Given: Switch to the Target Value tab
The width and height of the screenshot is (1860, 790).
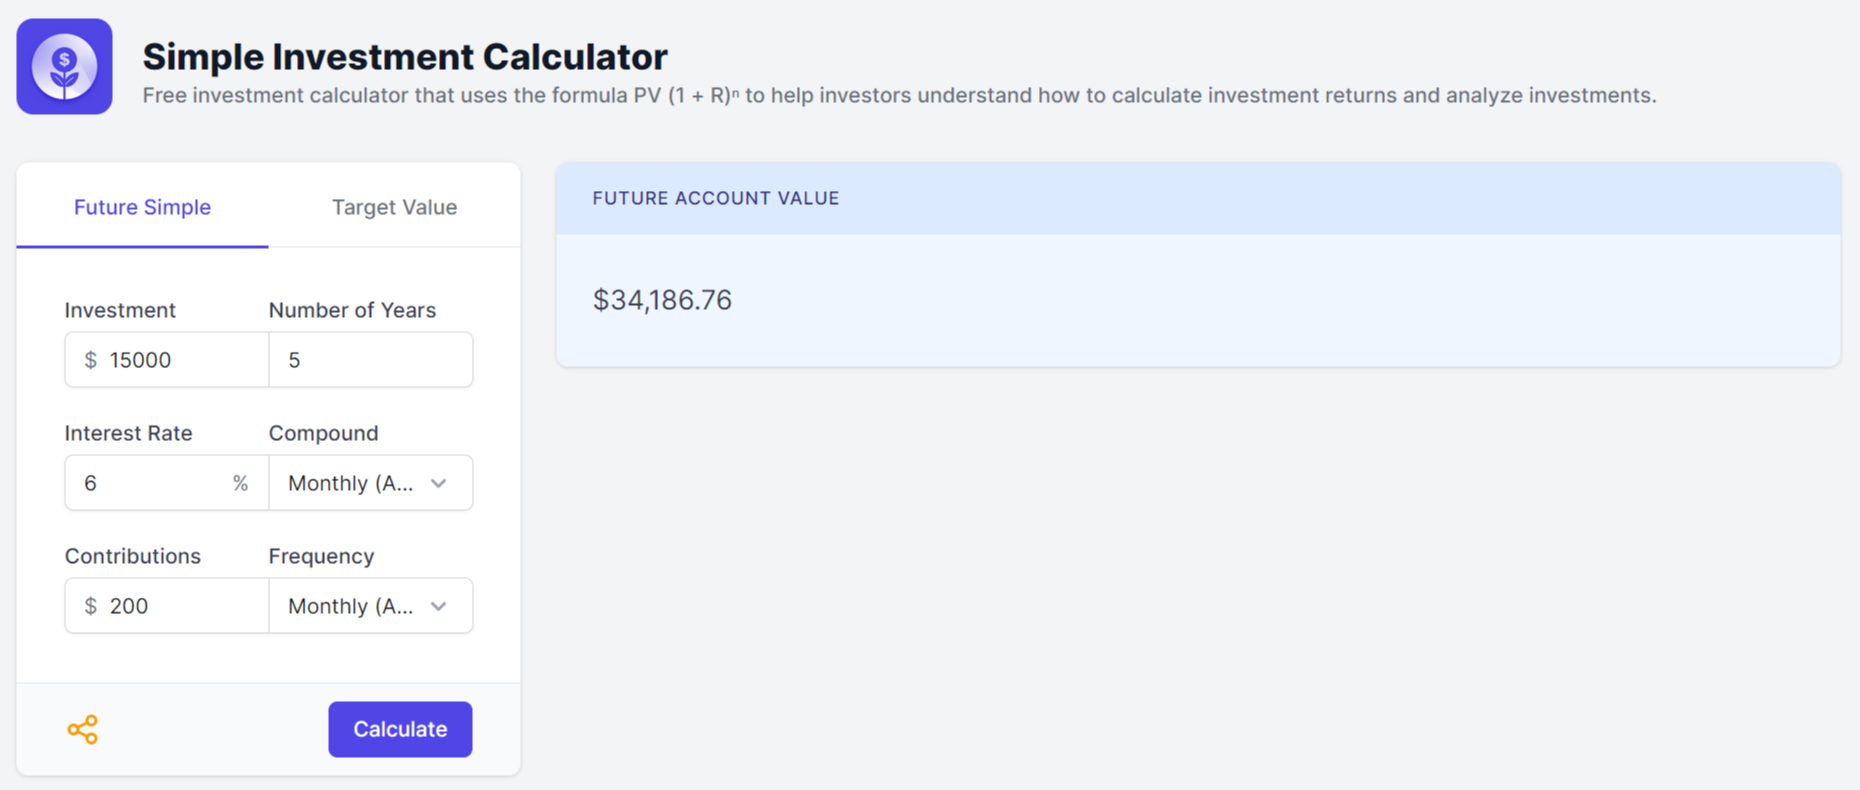Looking at the screenshot, I should pyautogui.click(x=394, y=207).
